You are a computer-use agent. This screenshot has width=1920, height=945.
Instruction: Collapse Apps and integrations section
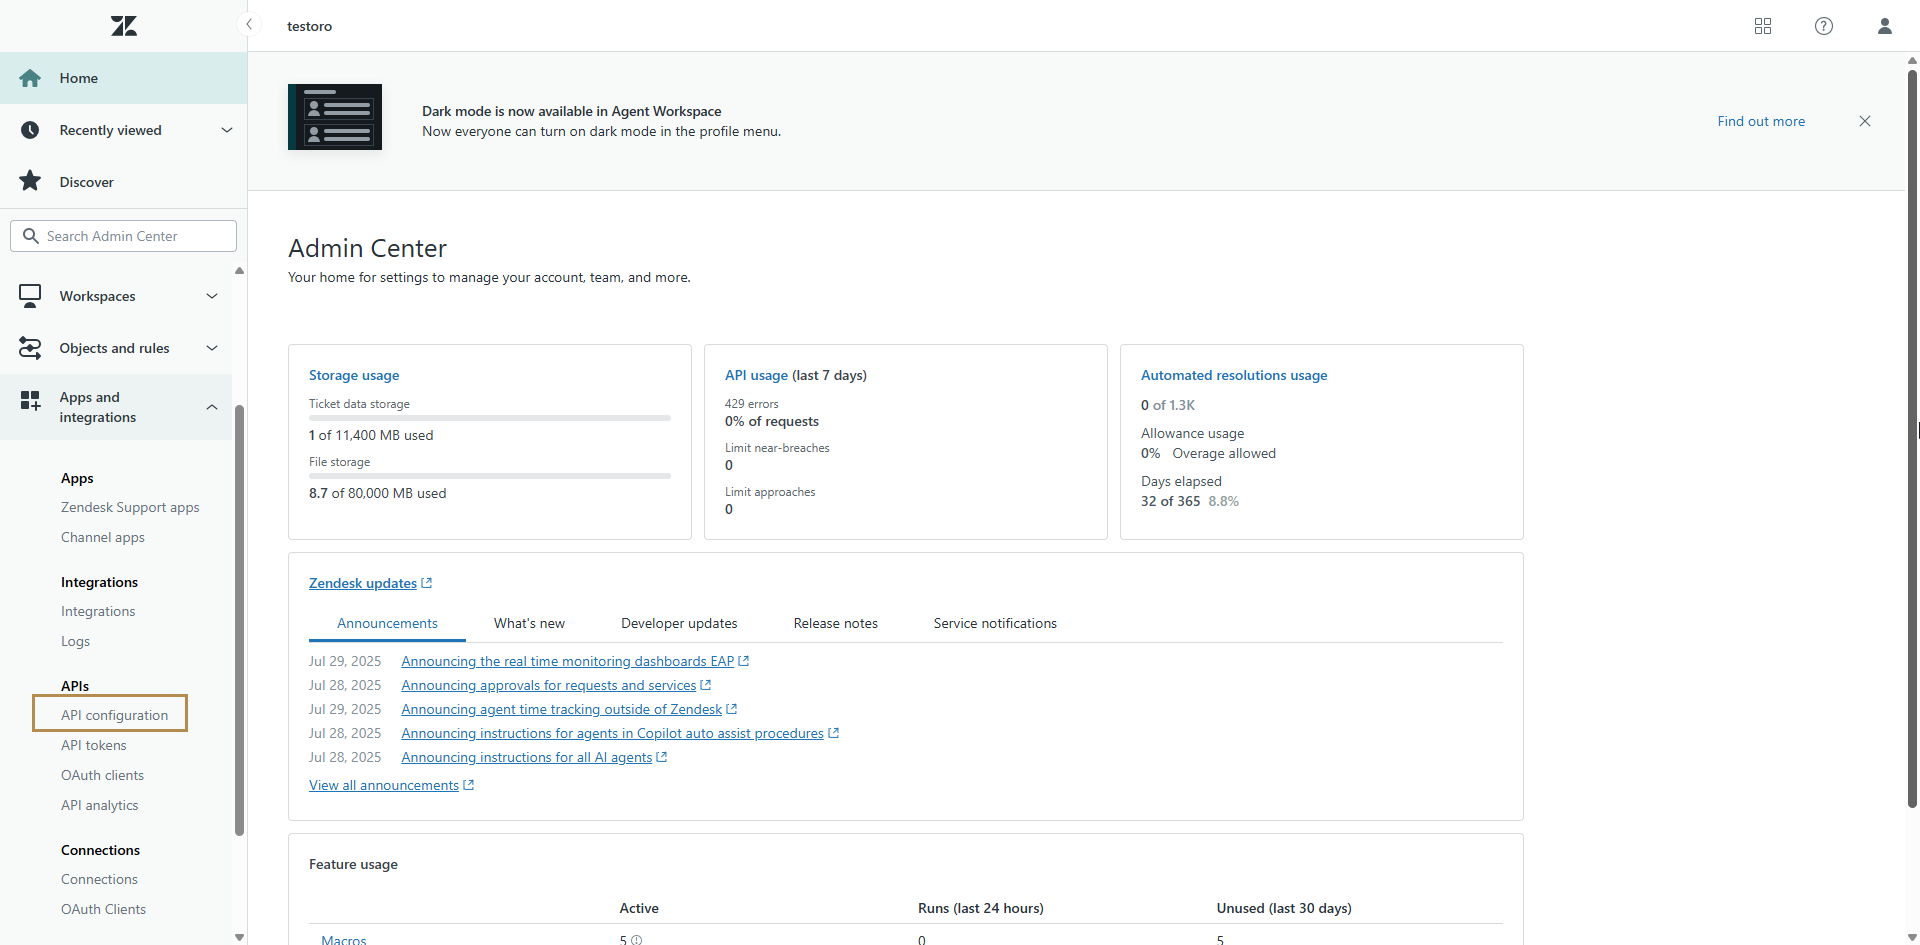pos(212,407)
